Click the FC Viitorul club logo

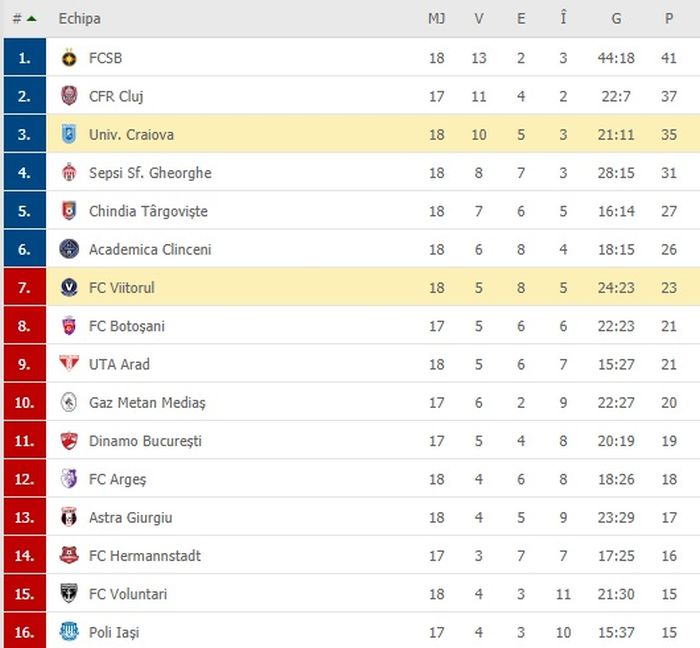pyautogui.click(x=69, y=288)
